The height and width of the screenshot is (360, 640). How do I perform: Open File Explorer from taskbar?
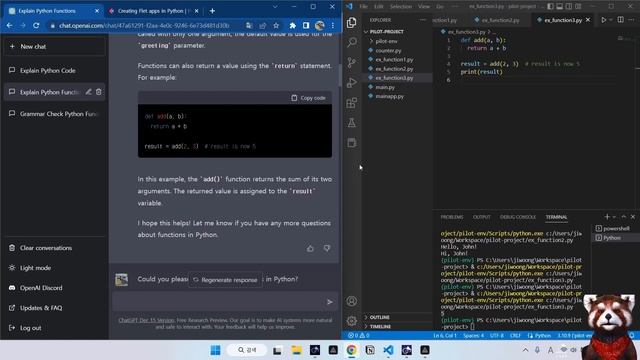point(296,350)
